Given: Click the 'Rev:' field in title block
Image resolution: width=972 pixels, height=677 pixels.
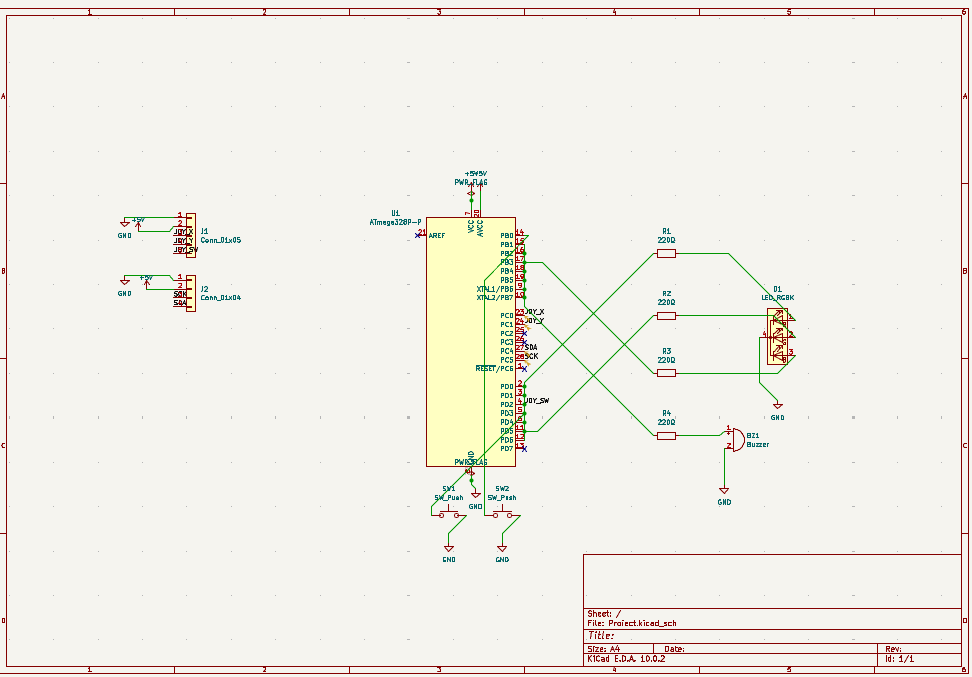Looking at the screenshot, I should click(894, 649).
